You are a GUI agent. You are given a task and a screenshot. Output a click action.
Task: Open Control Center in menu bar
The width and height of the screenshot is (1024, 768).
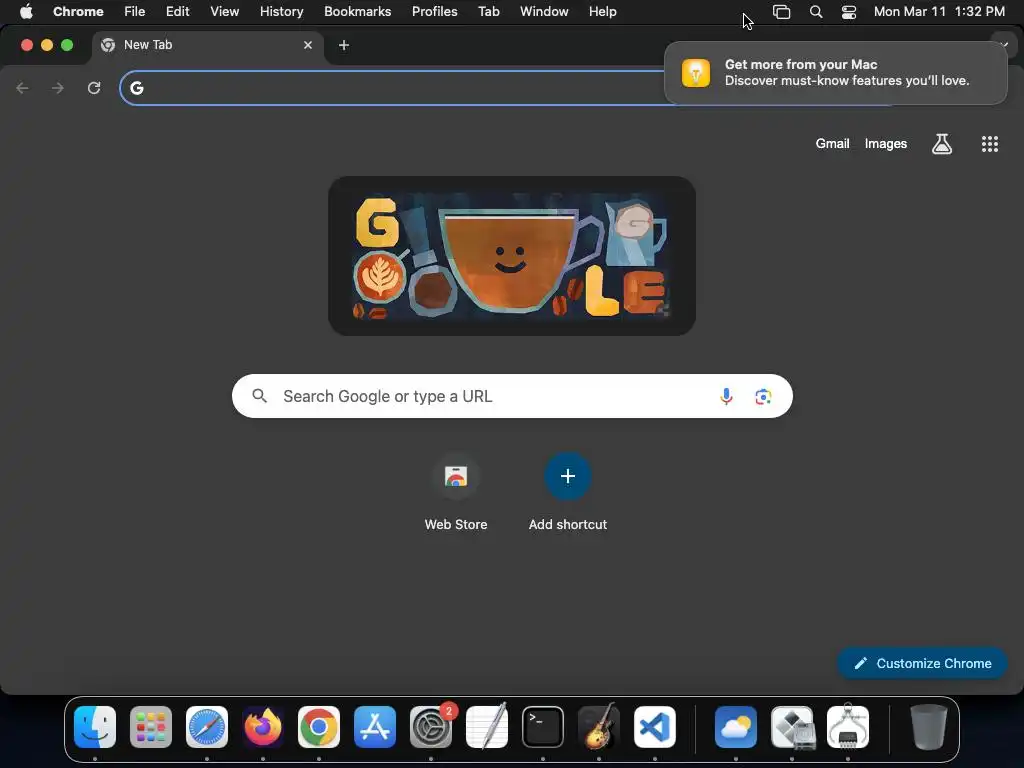point(848,11)
